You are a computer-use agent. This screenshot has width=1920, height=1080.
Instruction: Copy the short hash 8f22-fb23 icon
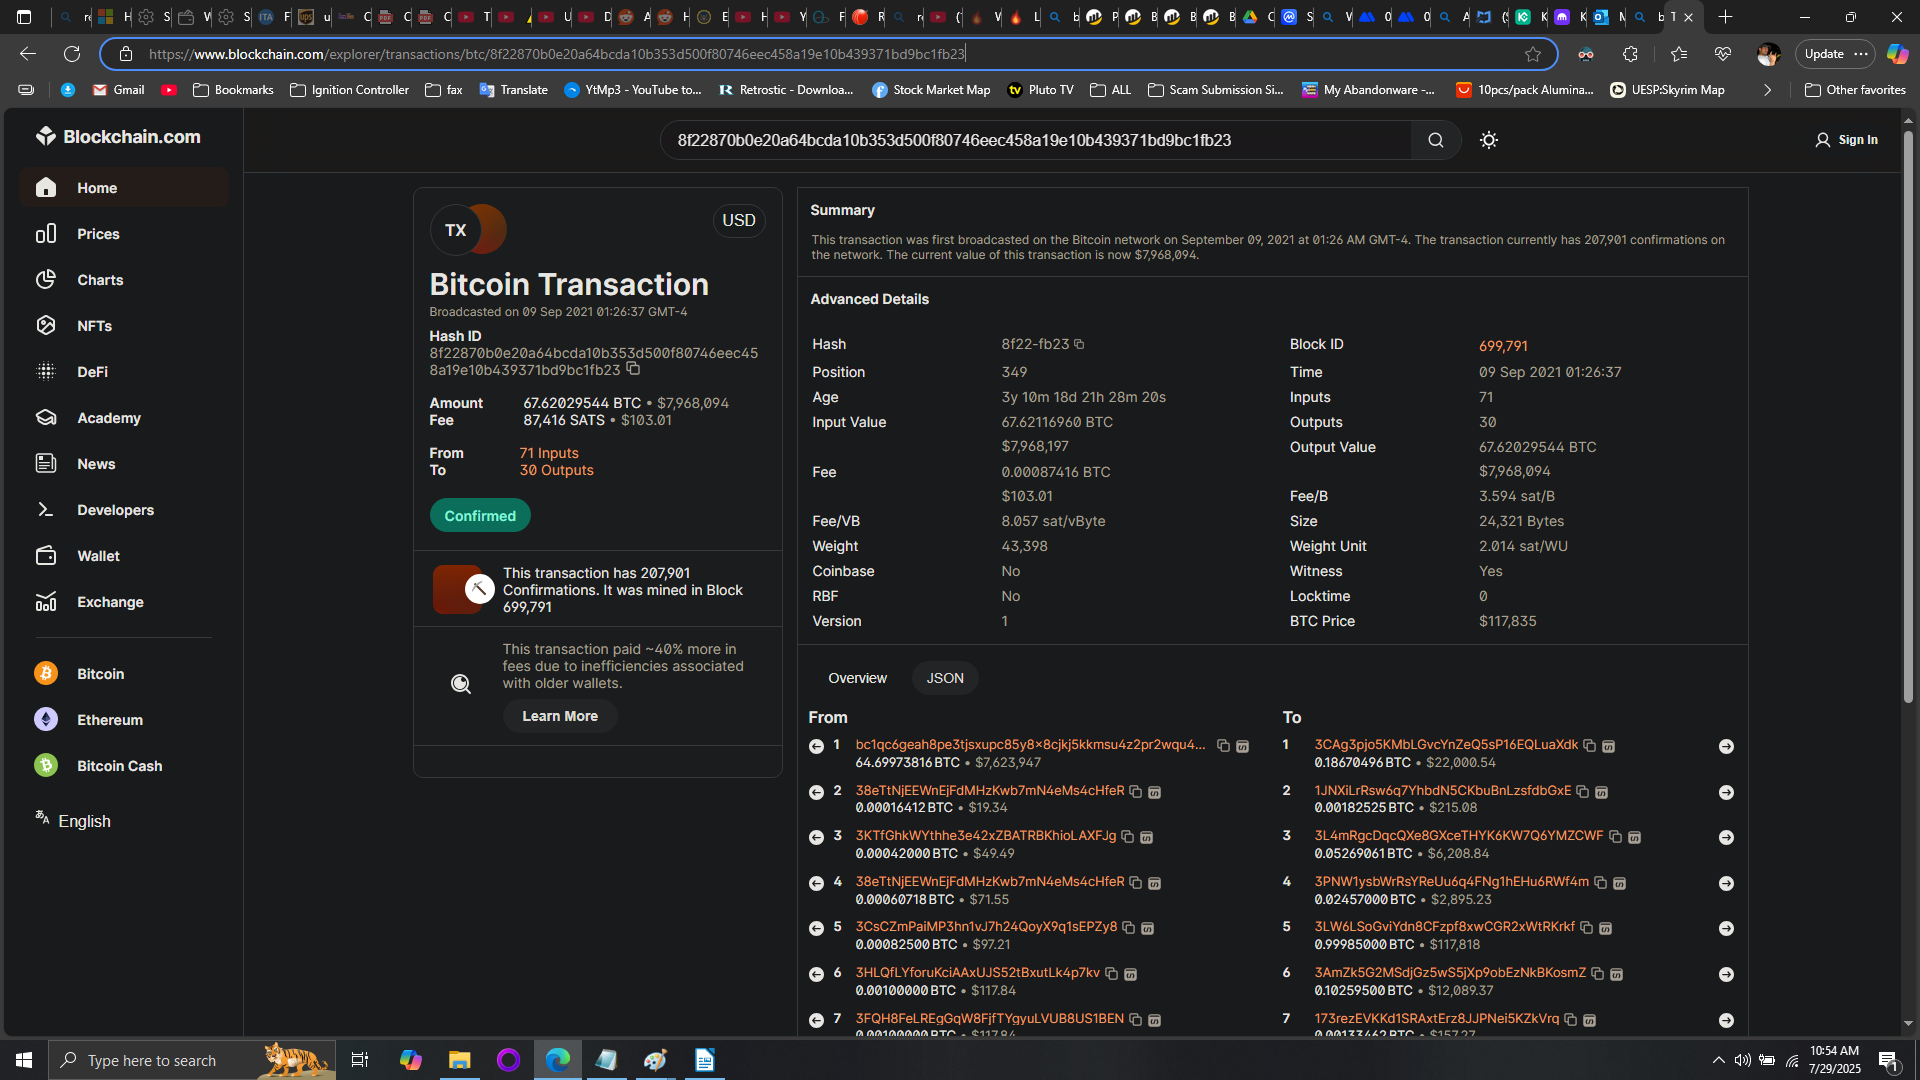point(1079,344)
